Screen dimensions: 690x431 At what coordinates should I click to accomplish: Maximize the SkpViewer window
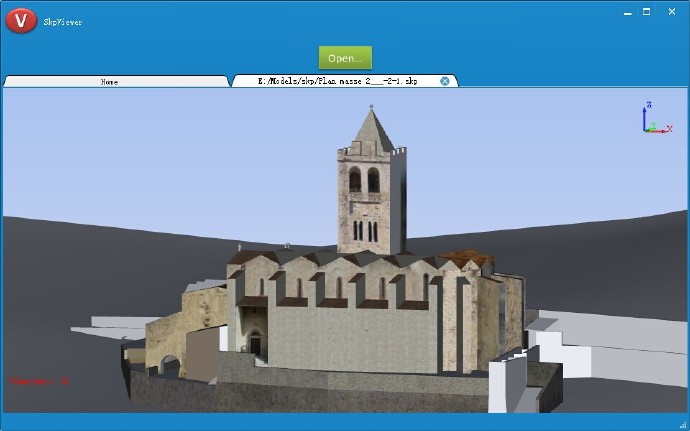pos(646,12)
